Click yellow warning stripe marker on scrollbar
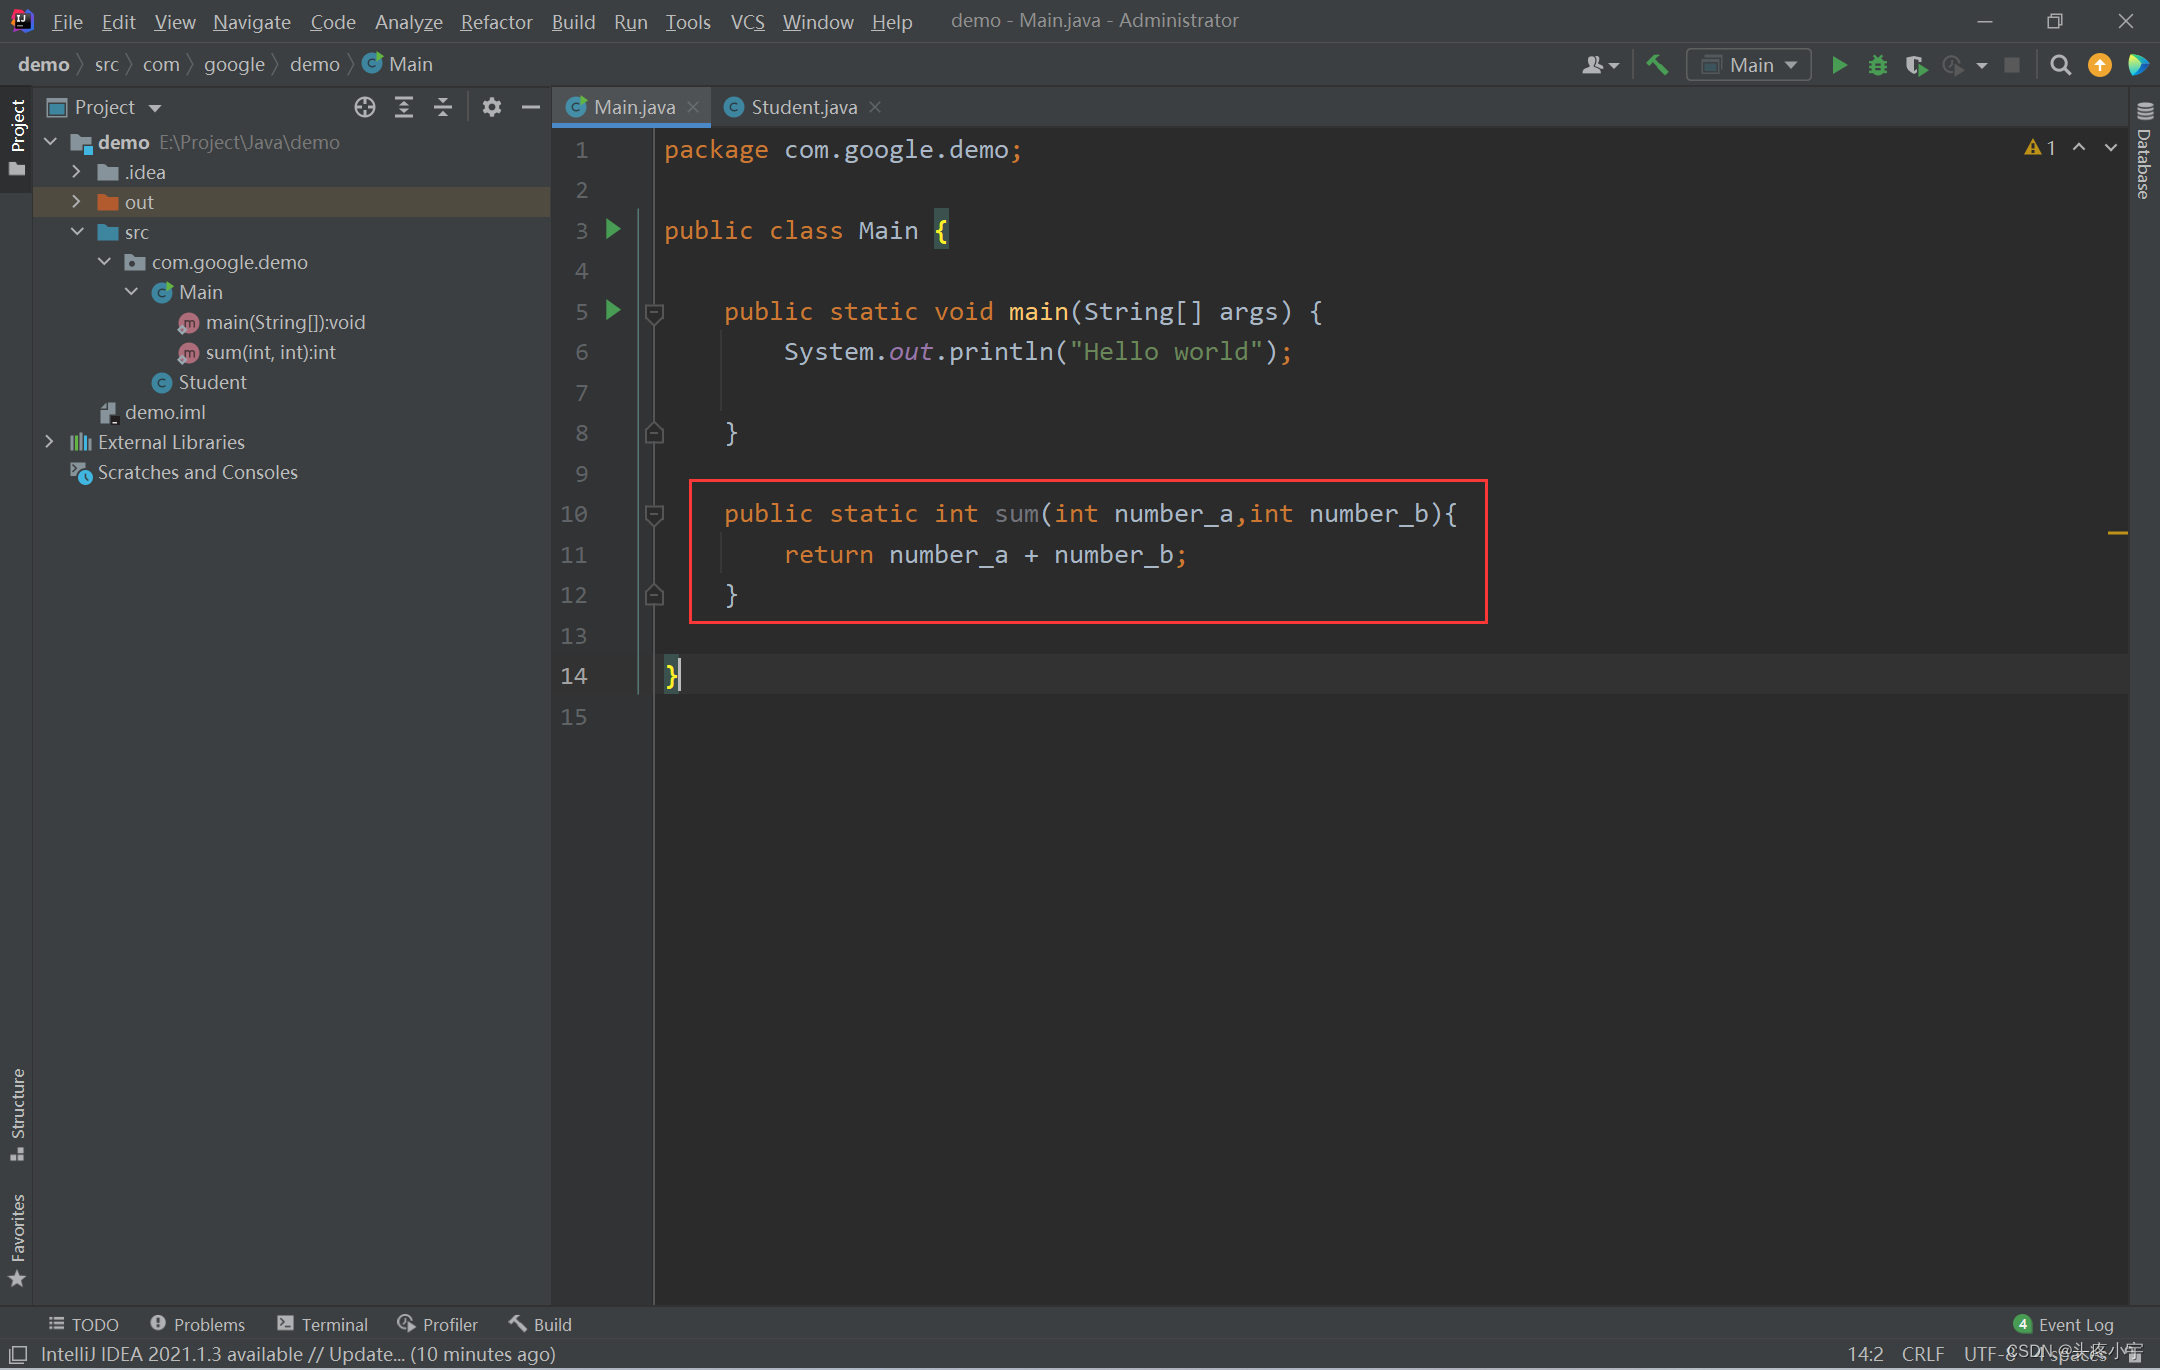The image size is (2160, 1370). (x=2117, y=533)
